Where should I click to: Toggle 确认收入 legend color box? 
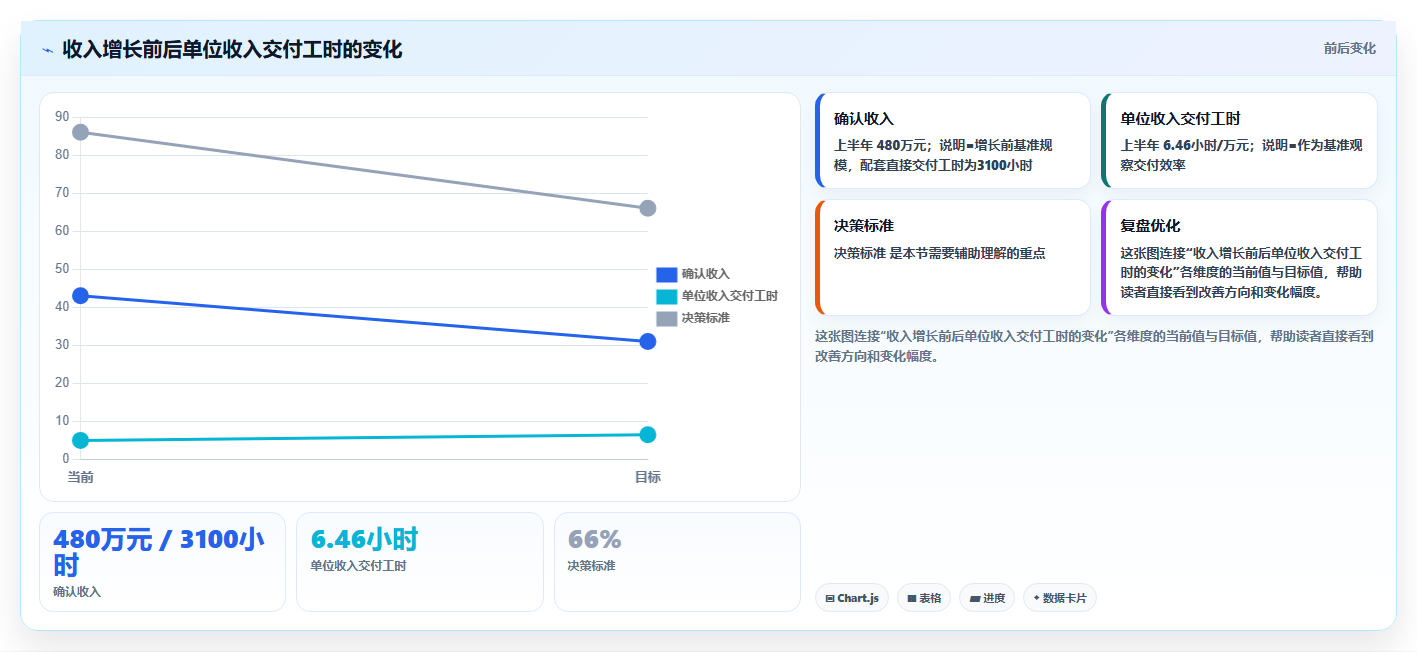pos(666,274)
